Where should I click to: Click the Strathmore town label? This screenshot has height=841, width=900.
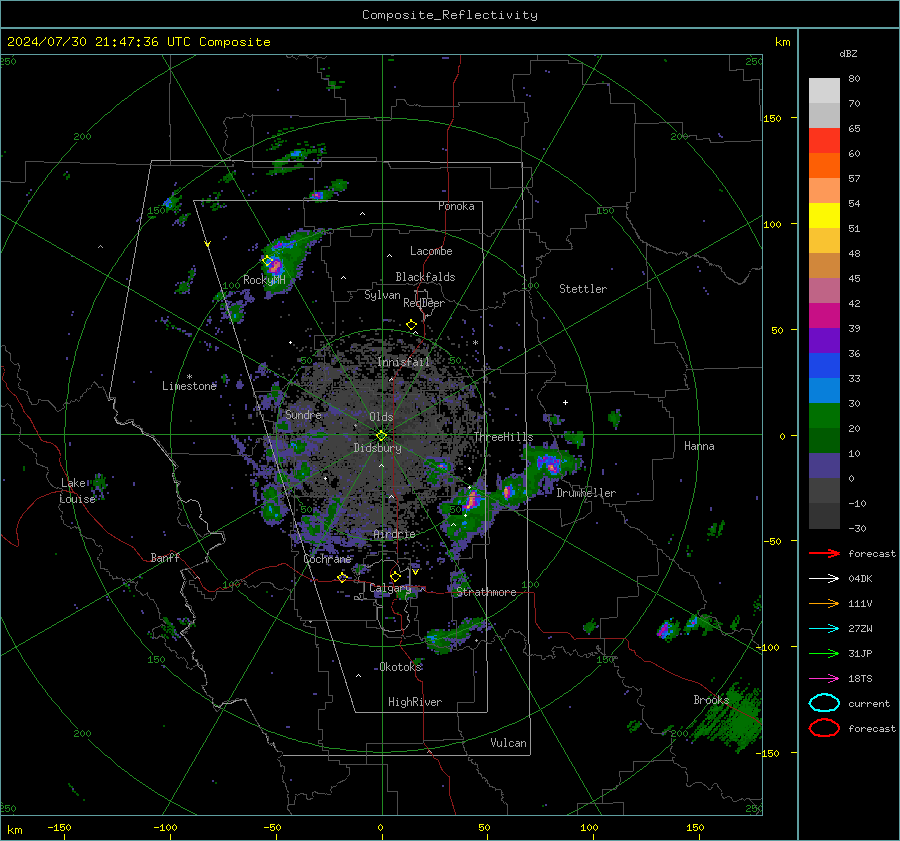pyautogui.click(x=486, y=592)
